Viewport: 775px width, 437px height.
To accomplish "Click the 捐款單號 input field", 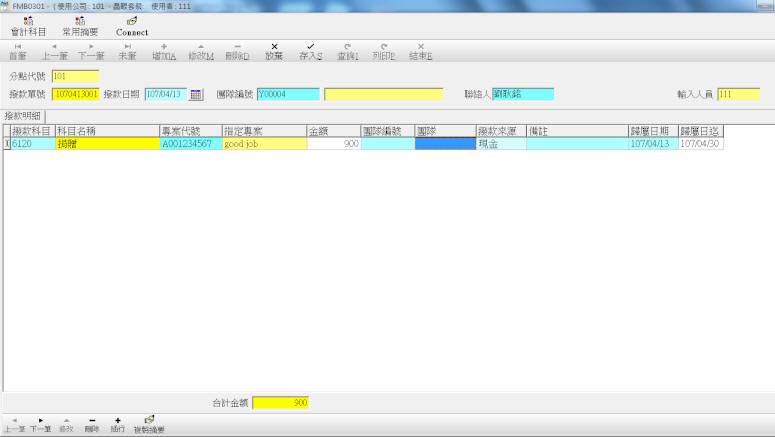I will tap(76, 94).
